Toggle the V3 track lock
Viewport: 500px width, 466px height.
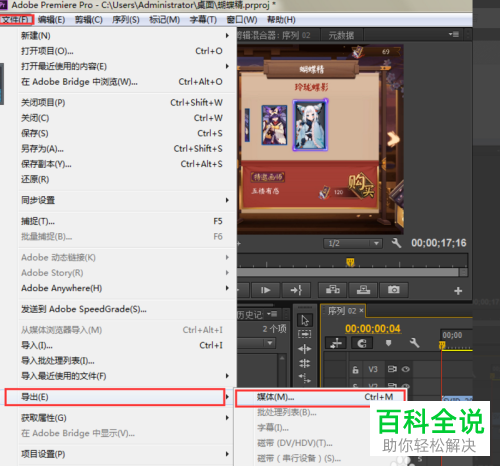tap(355, 369)
